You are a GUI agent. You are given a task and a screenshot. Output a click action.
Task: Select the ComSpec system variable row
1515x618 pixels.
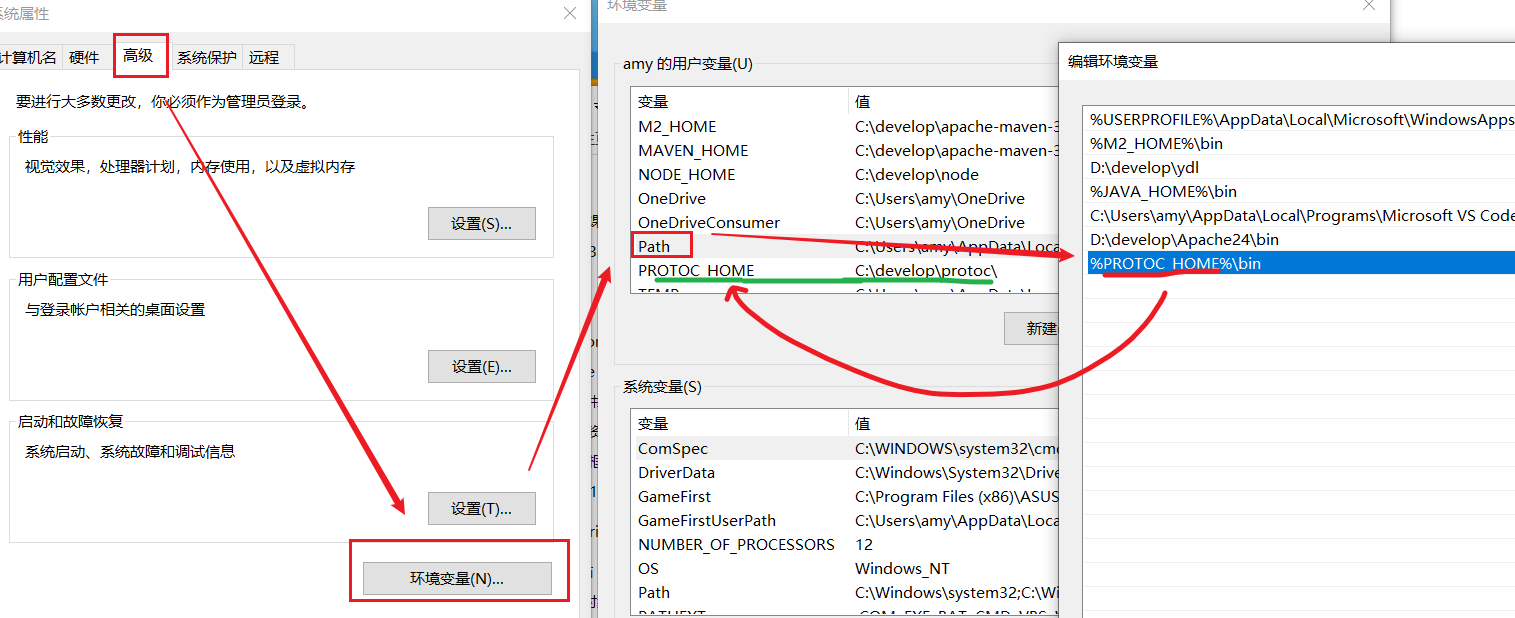[x=845, y=448]
